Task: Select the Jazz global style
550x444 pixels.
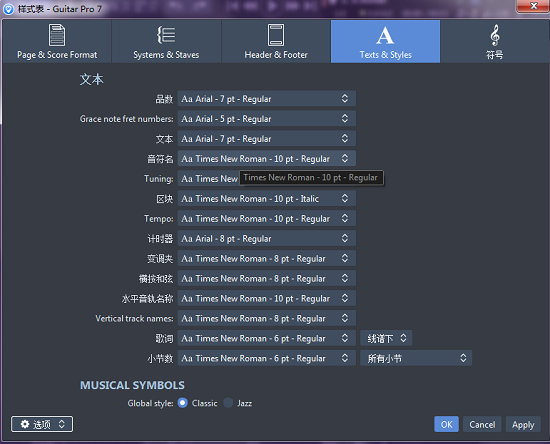Action: pos(228,403)
